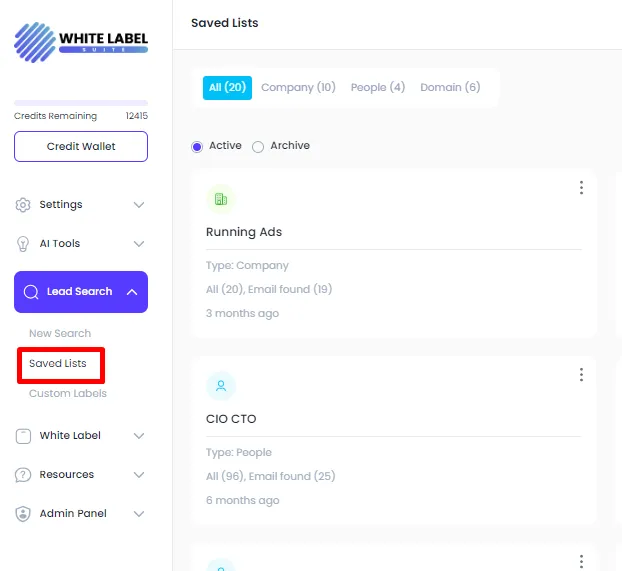Click the credits remaining progress bar
This screenshot has width=622, height=571.
point(81,103)
